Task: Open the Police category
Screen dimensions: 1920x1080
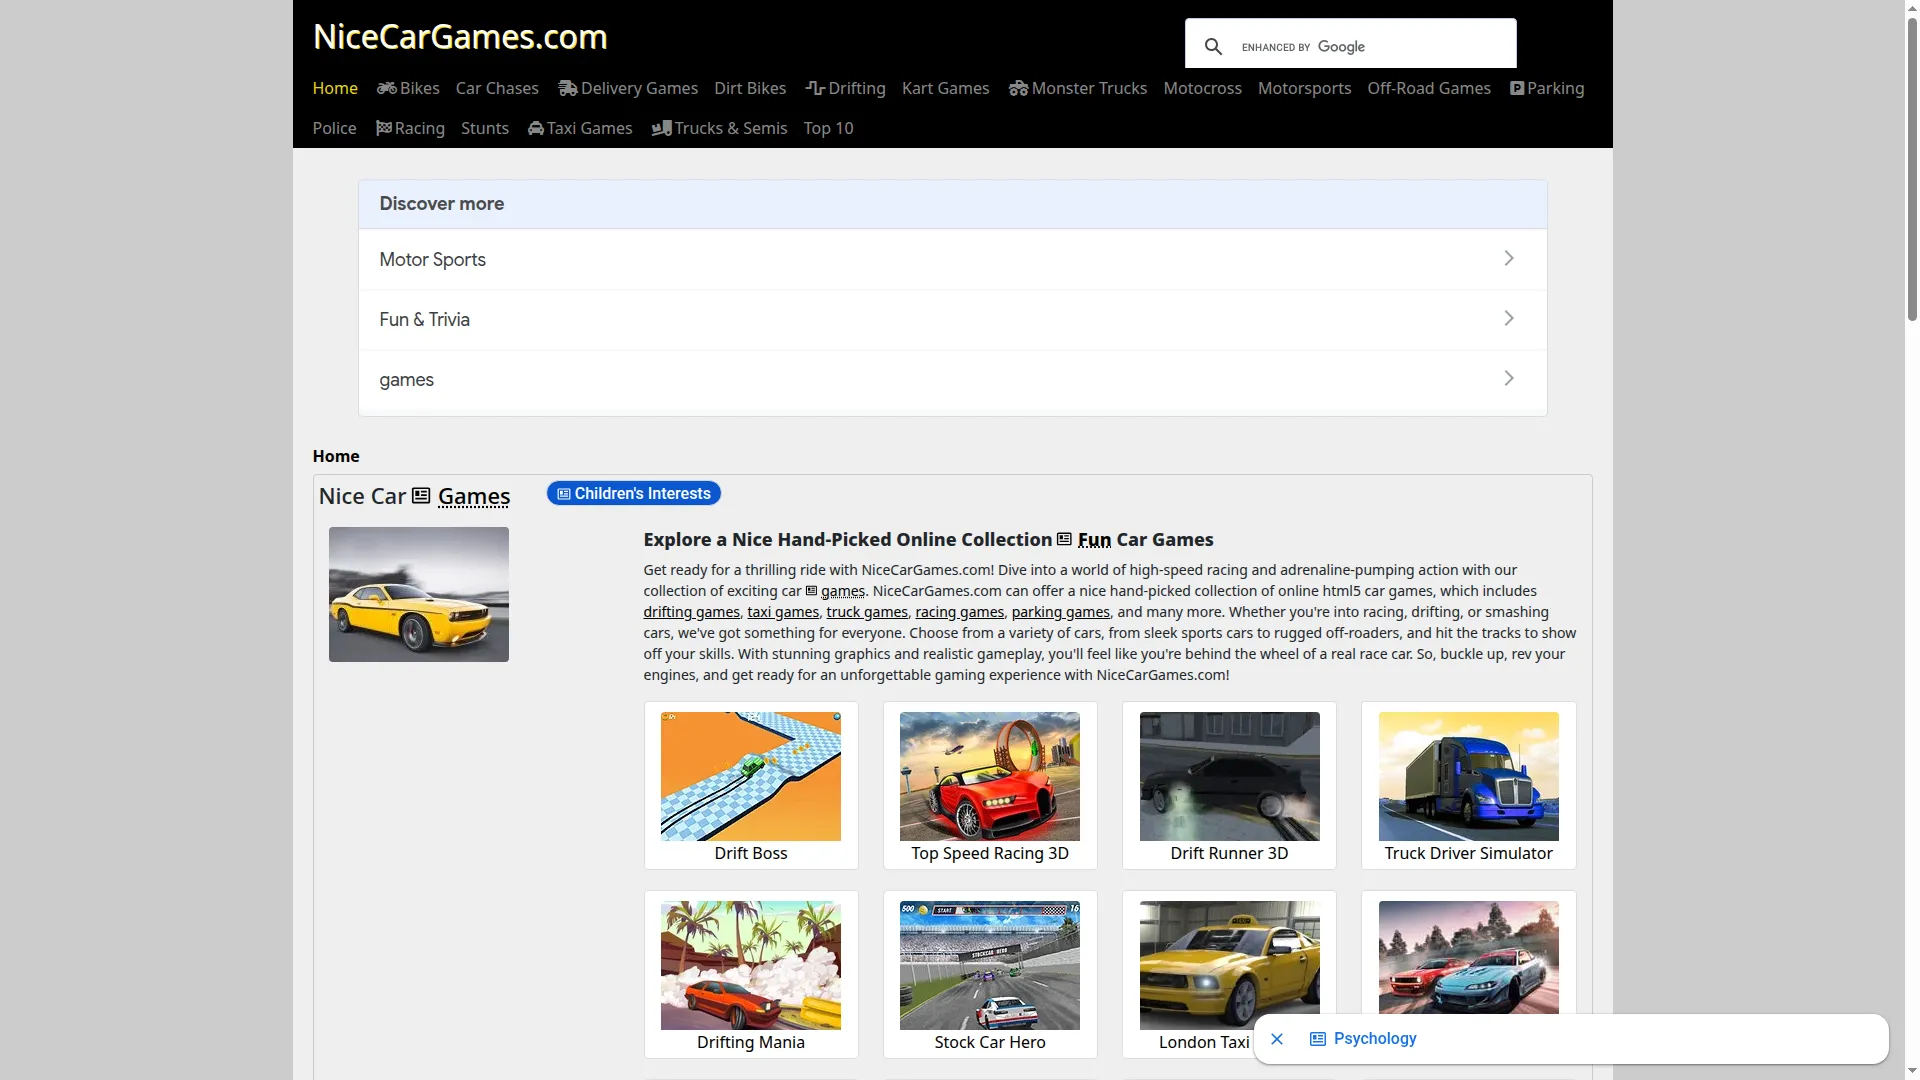Action: (x=334, y=128)
